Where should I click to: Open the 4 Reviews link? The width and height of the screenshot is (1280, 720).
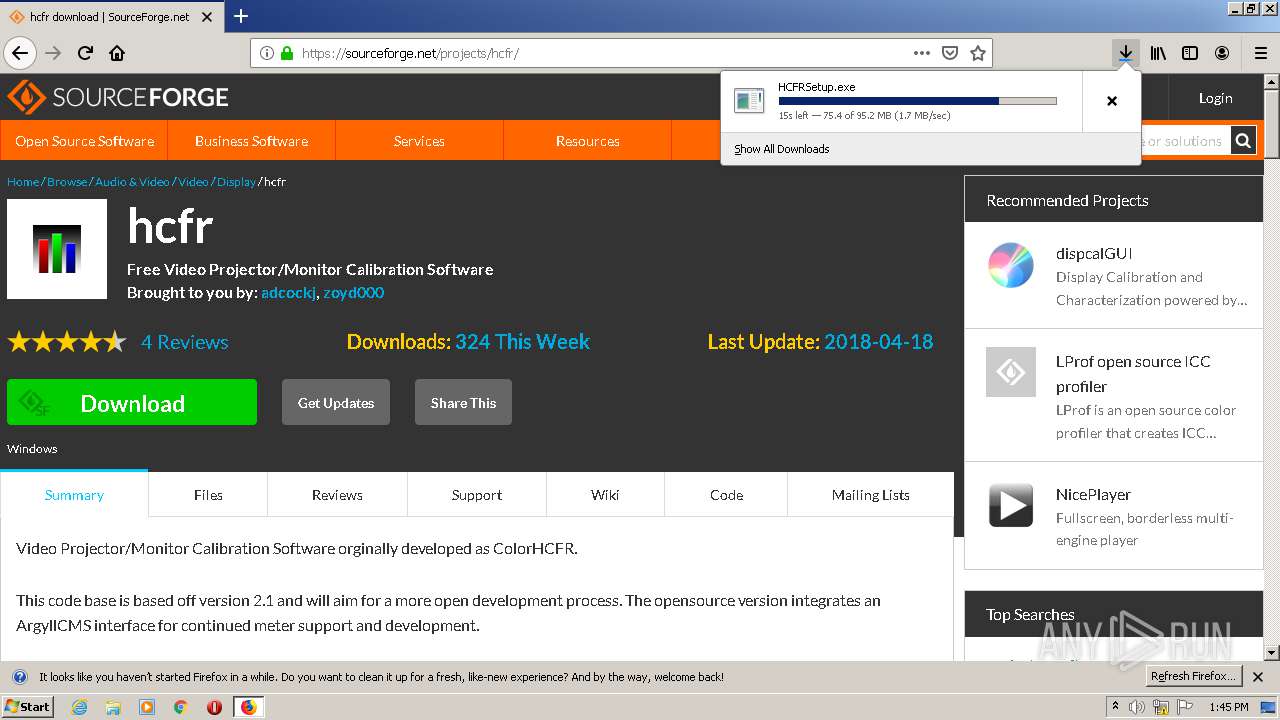tap(185, 342)
